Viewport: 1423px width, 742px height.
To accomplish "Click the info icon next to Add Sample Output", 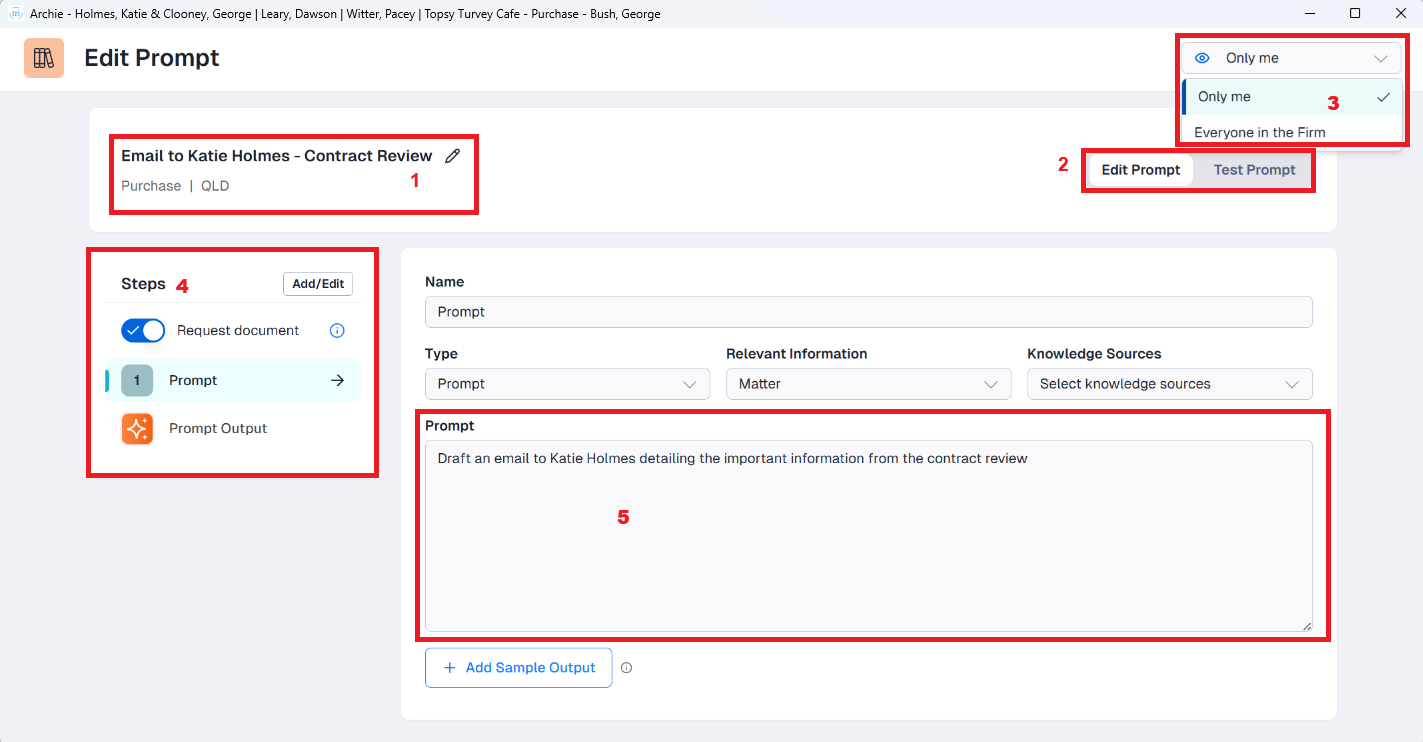I will [626, 668].
